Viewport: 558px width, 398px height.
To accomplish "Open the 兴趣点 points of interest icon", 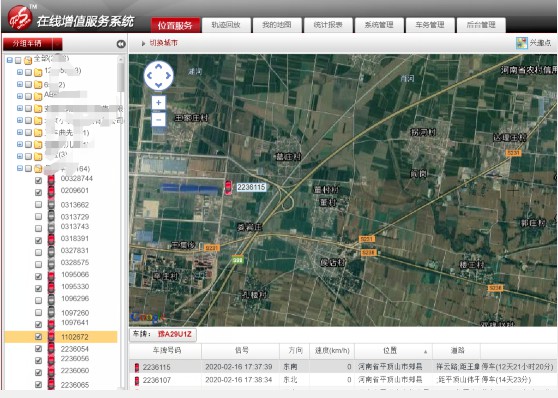I will [522, 43].
